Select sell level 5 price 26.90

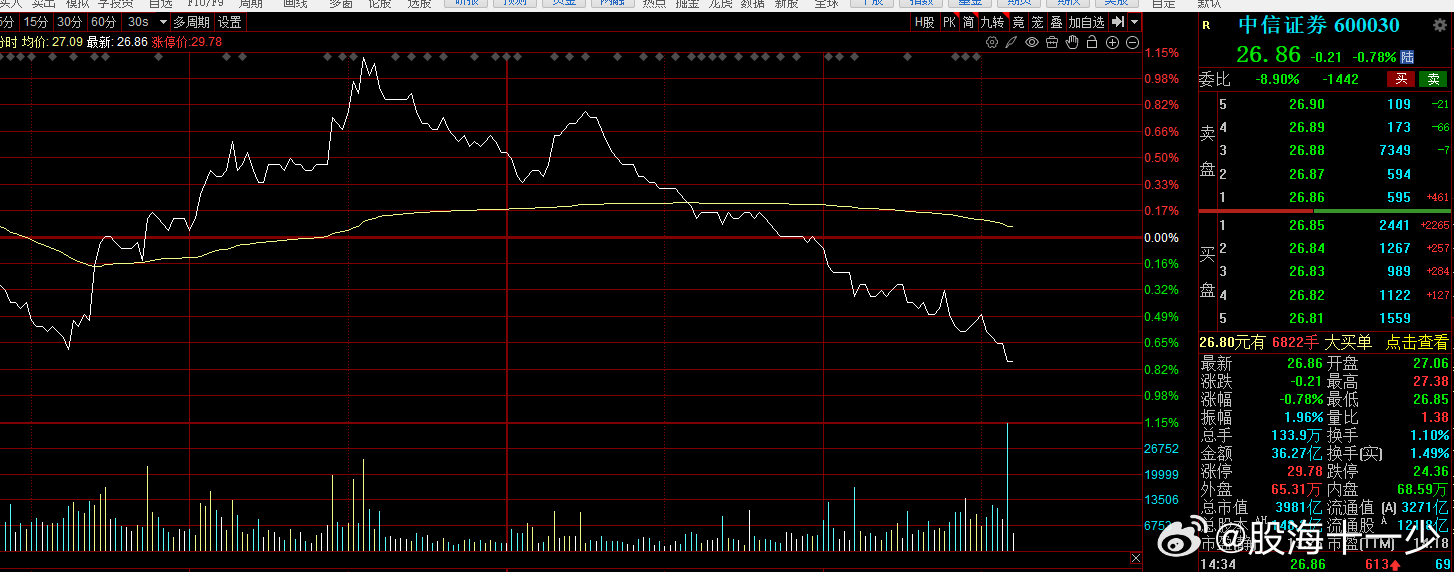pos(1306,104)
